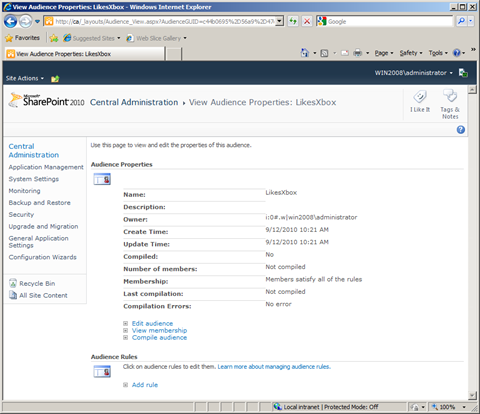Click the Stop loading red X icon
Viewport: 480px width, 414px height.
pos(307,22)
